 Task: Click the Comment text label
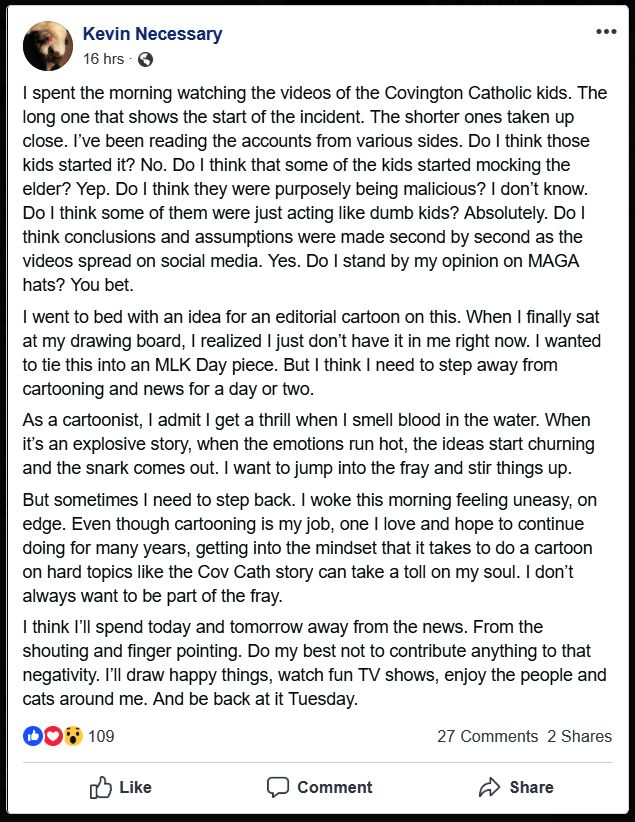(x=334, y=787)
